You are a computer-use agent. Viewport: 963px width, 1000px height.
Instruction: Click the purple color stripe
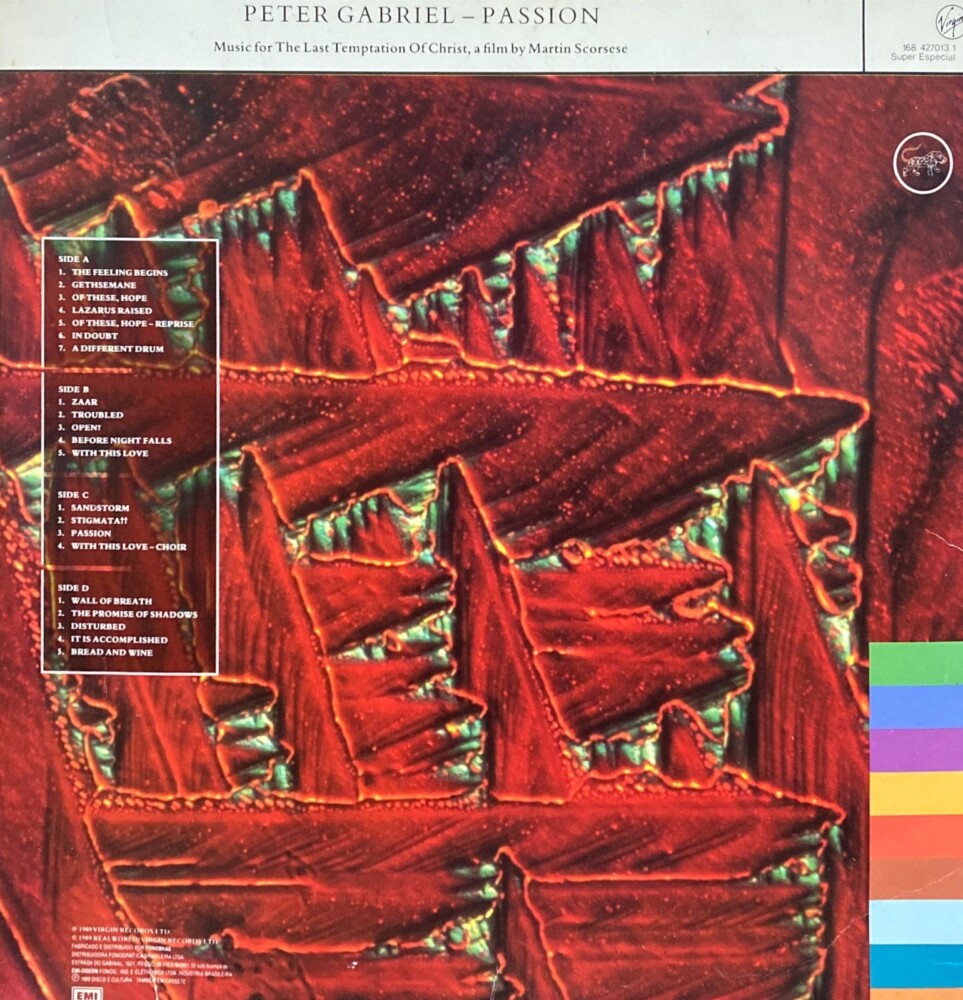point(916,750)
